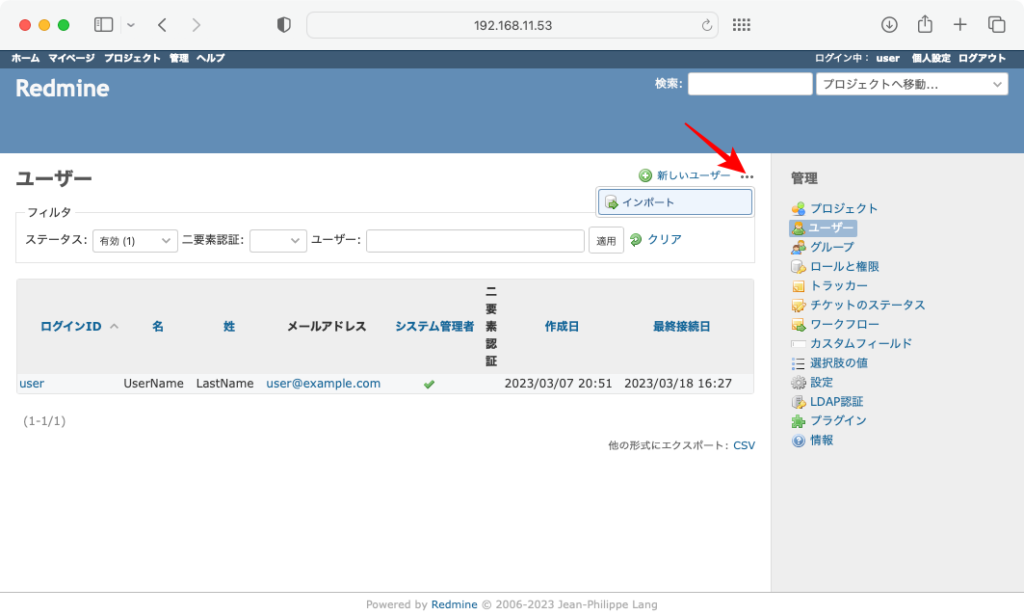
Task: Select the インポート menu entry
Action: pos(675,202)
